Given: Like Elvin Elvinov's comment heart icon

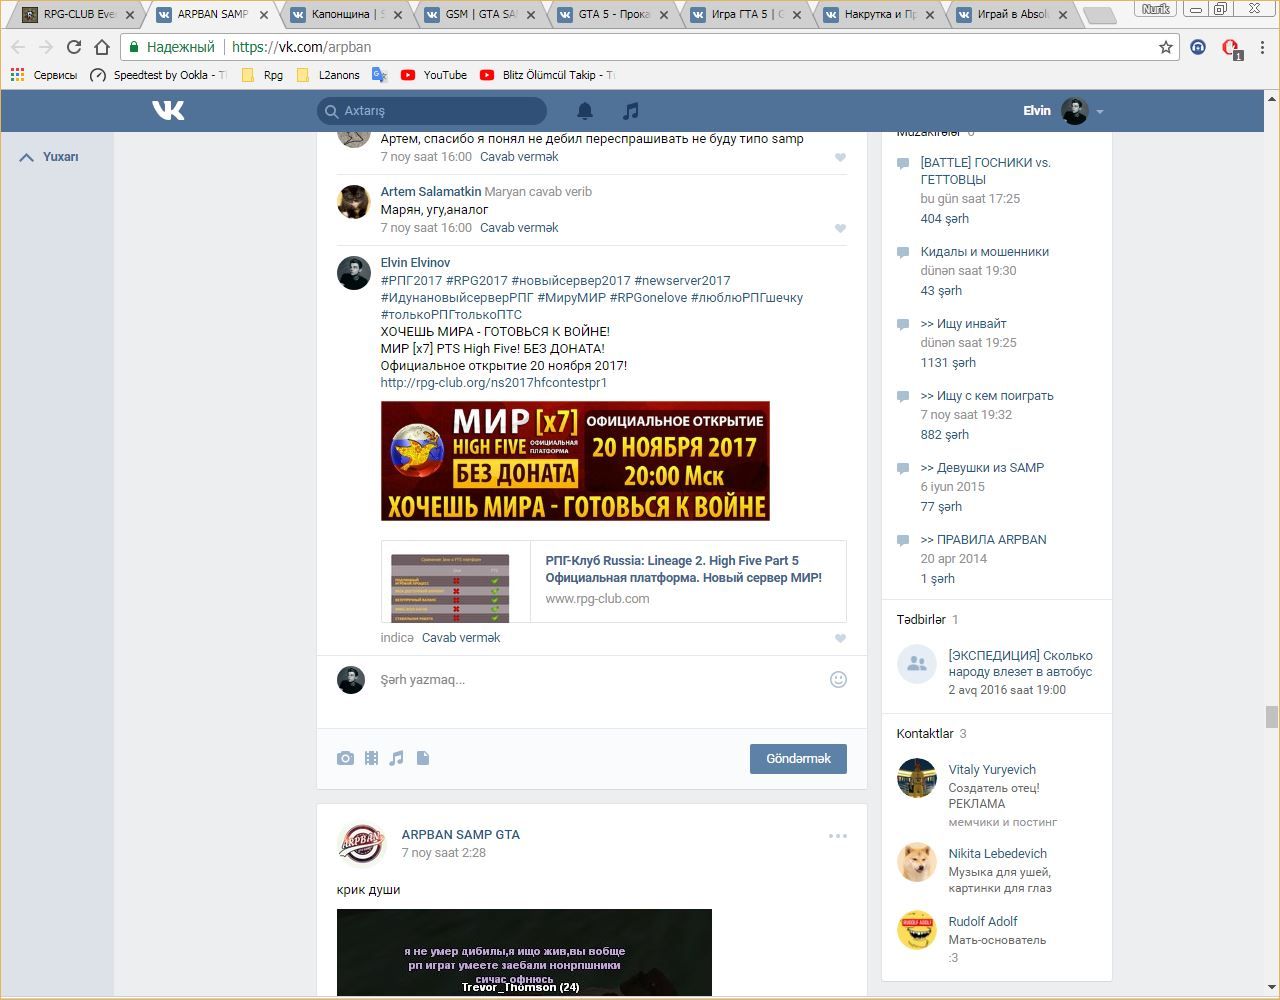Looking at the screenshot, I should (840, 638).
